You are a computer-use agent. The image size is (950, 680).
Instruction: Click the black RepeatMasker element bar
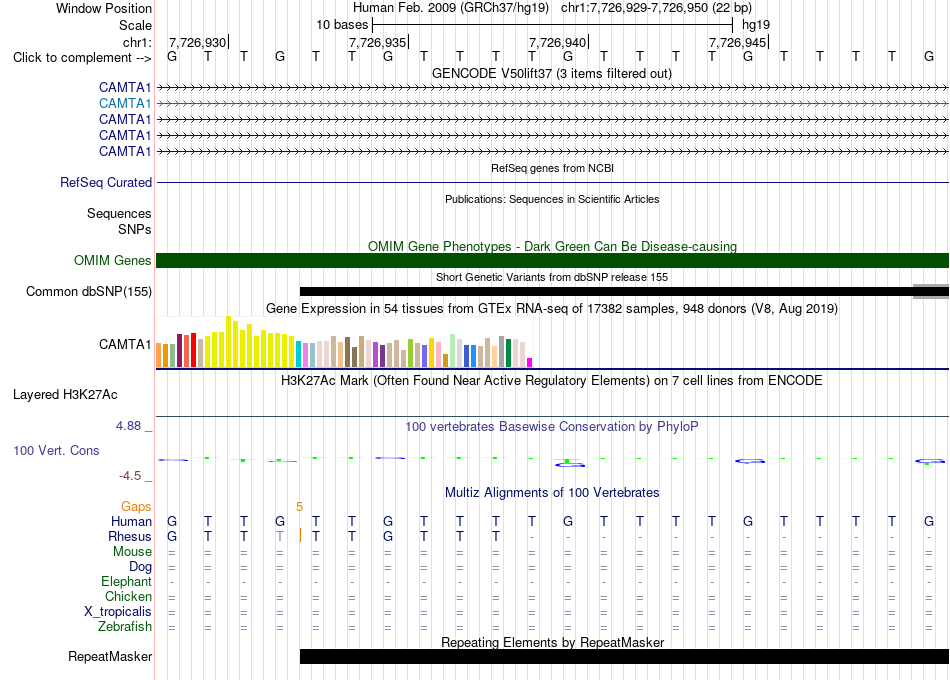click(x=624, y=656)
